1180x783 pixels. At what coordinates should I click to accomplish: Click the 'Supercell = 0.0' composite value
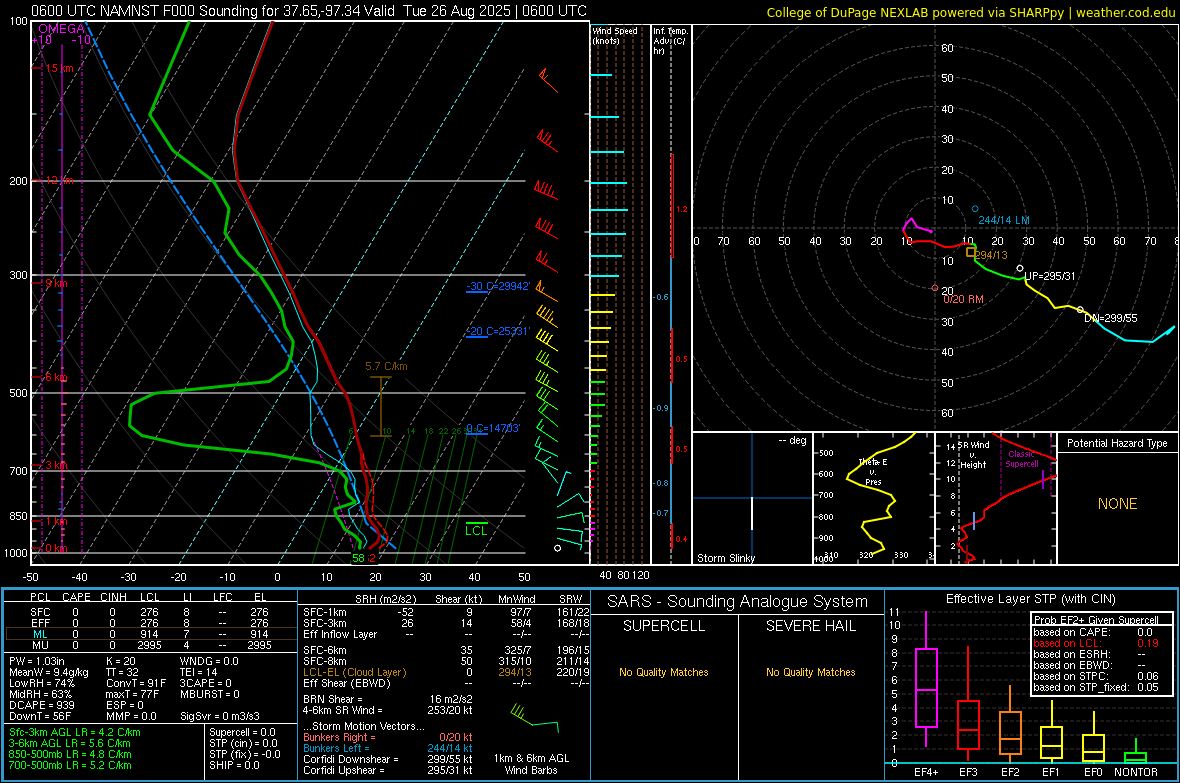pos(242,732)
